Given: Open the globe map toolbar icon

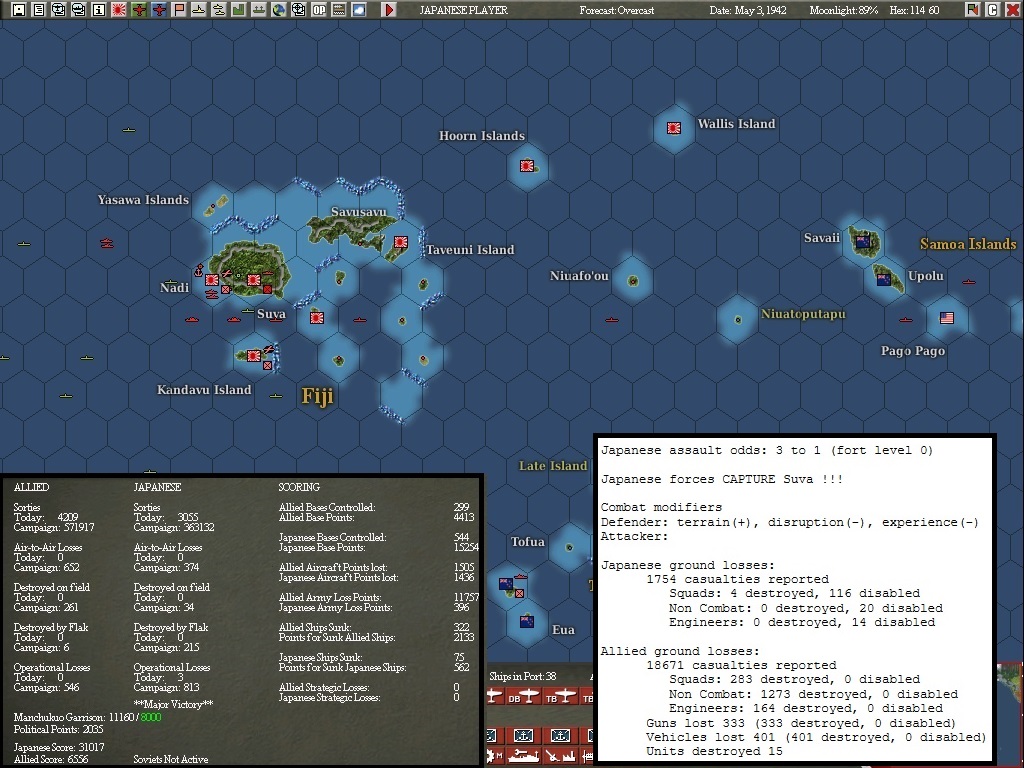Looking at the screenshot, I should coord(278,10).
